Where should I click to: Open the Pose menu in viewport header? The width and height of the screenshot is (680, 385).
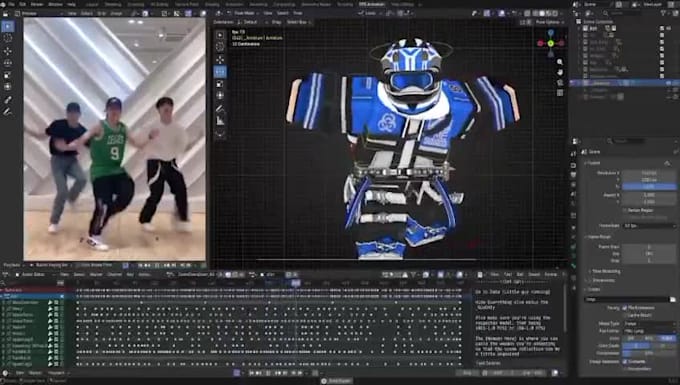coord(298,13)
